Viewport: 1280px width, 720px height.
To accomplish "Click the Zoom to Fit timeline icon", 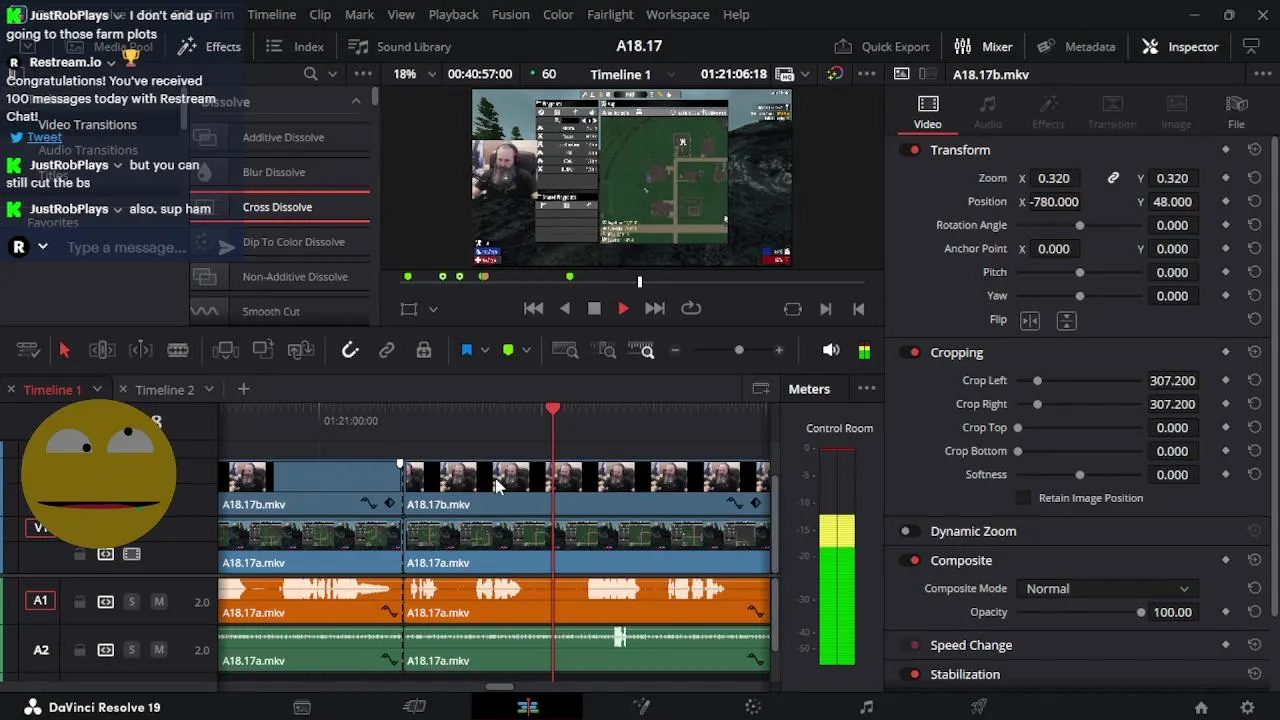I will point(565,350).
